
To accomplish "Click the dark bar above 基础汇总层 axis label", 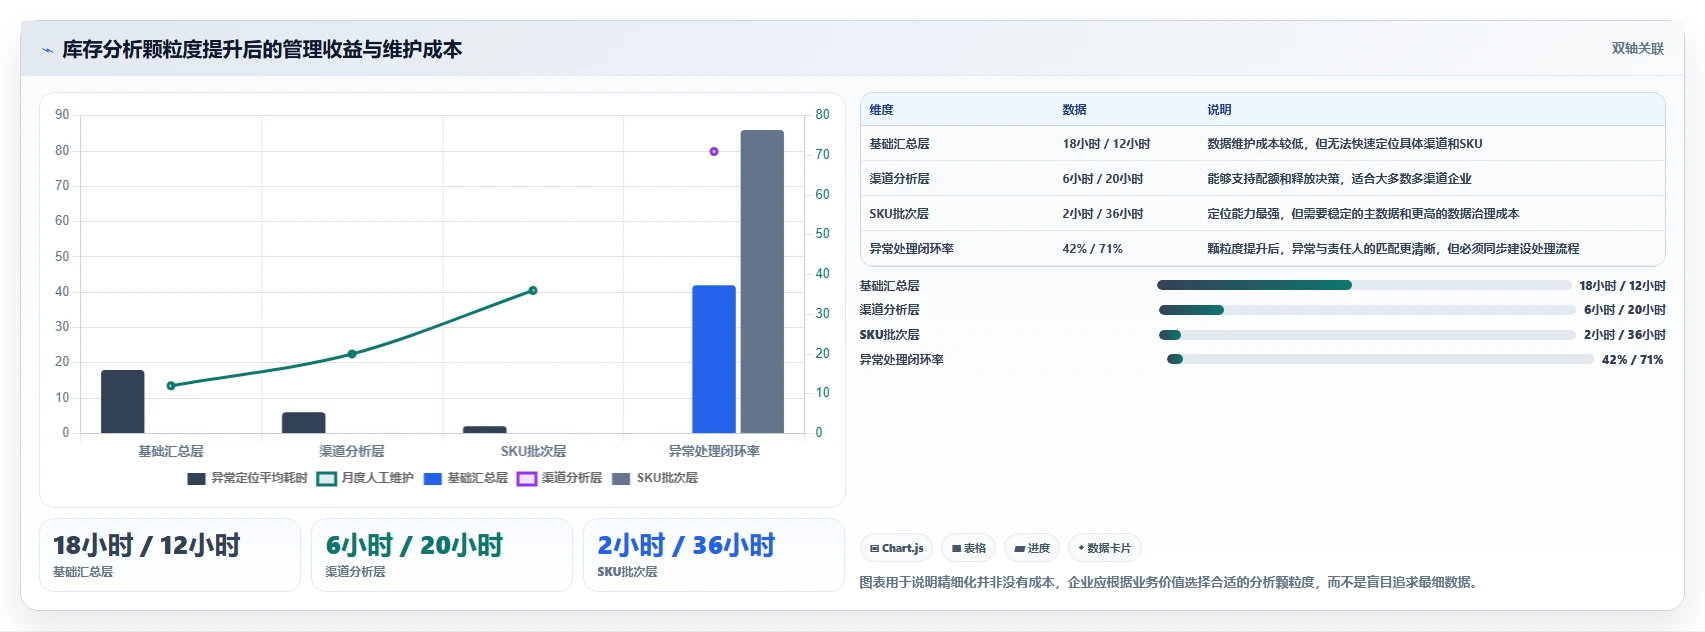I will (x=123, y=402).
